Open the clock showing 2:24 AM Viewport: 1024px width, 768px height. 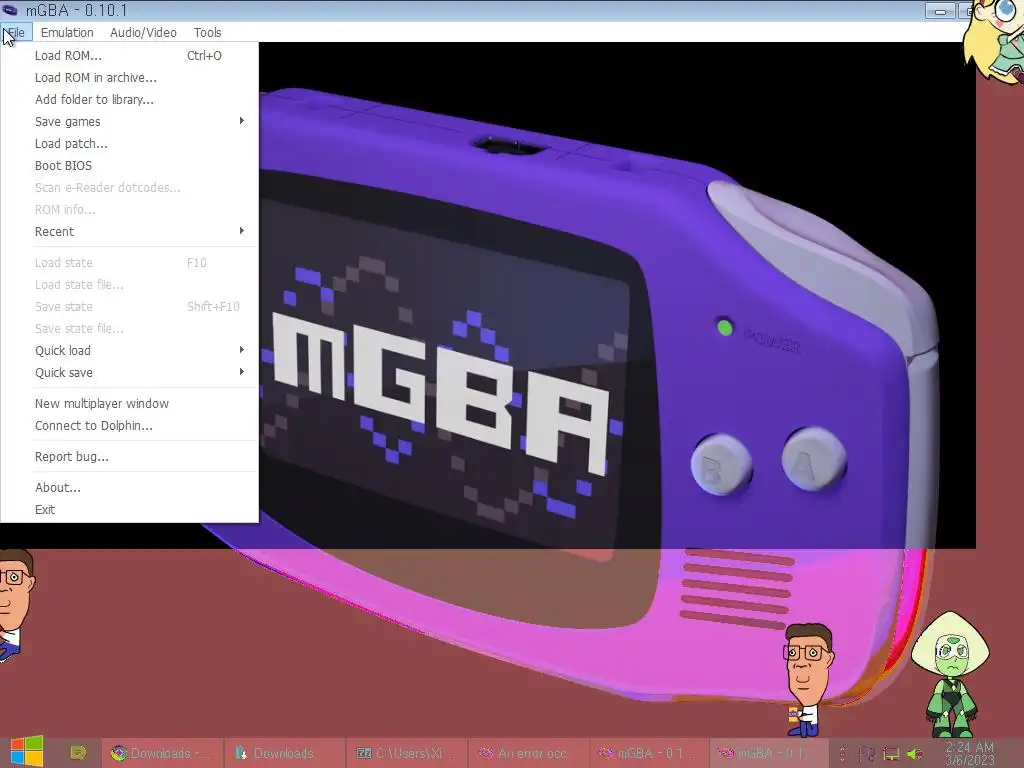tap(970, 753)
